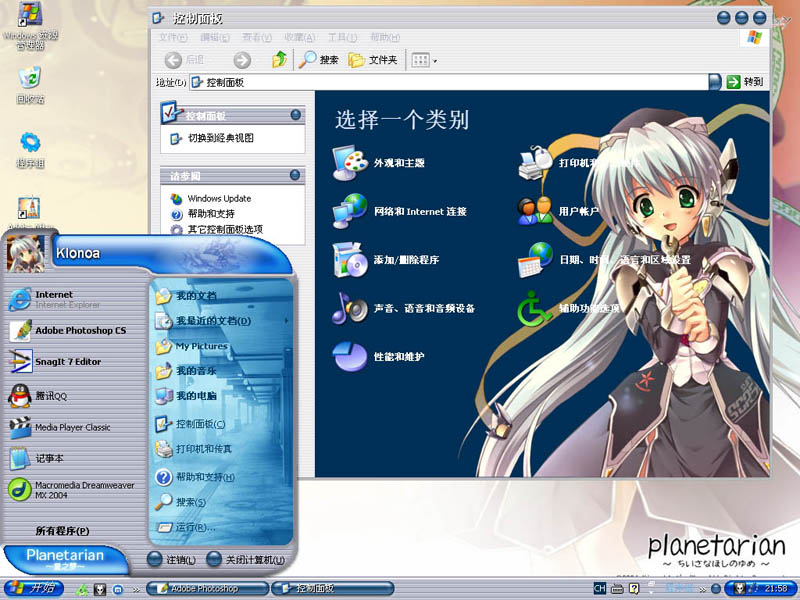800x600 pixels.
Task: Open User Accounts category icon
Action: [x=535, y=211]
